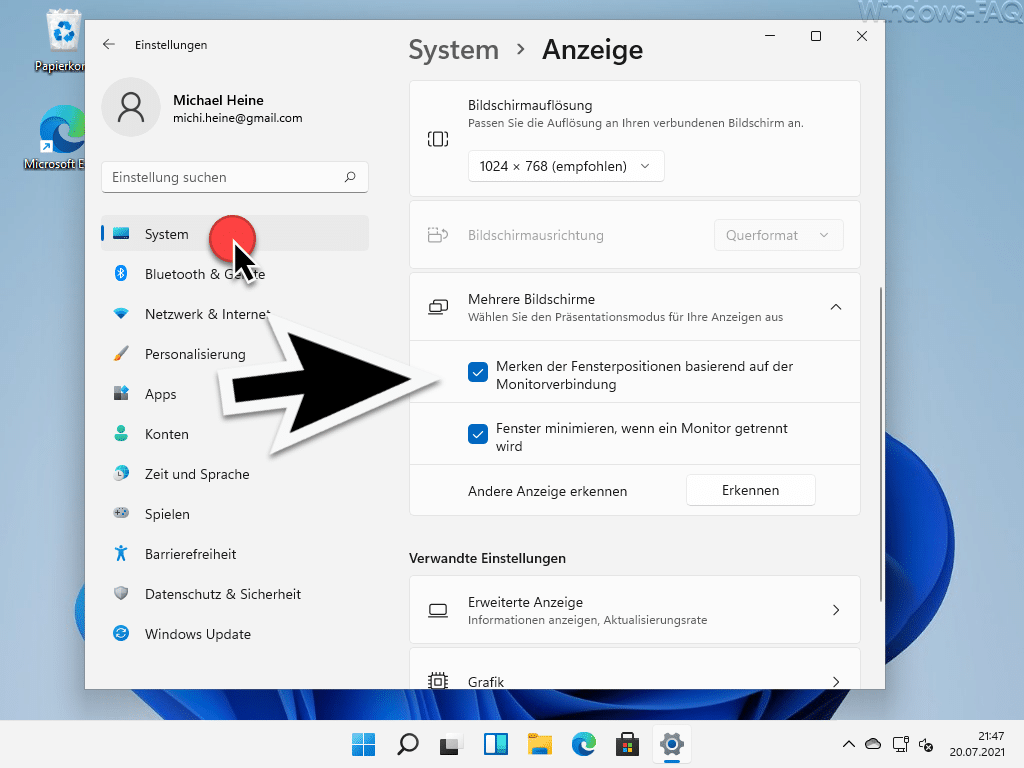
Task: Click the Grafik chip icon
Action: pos(438,681)
